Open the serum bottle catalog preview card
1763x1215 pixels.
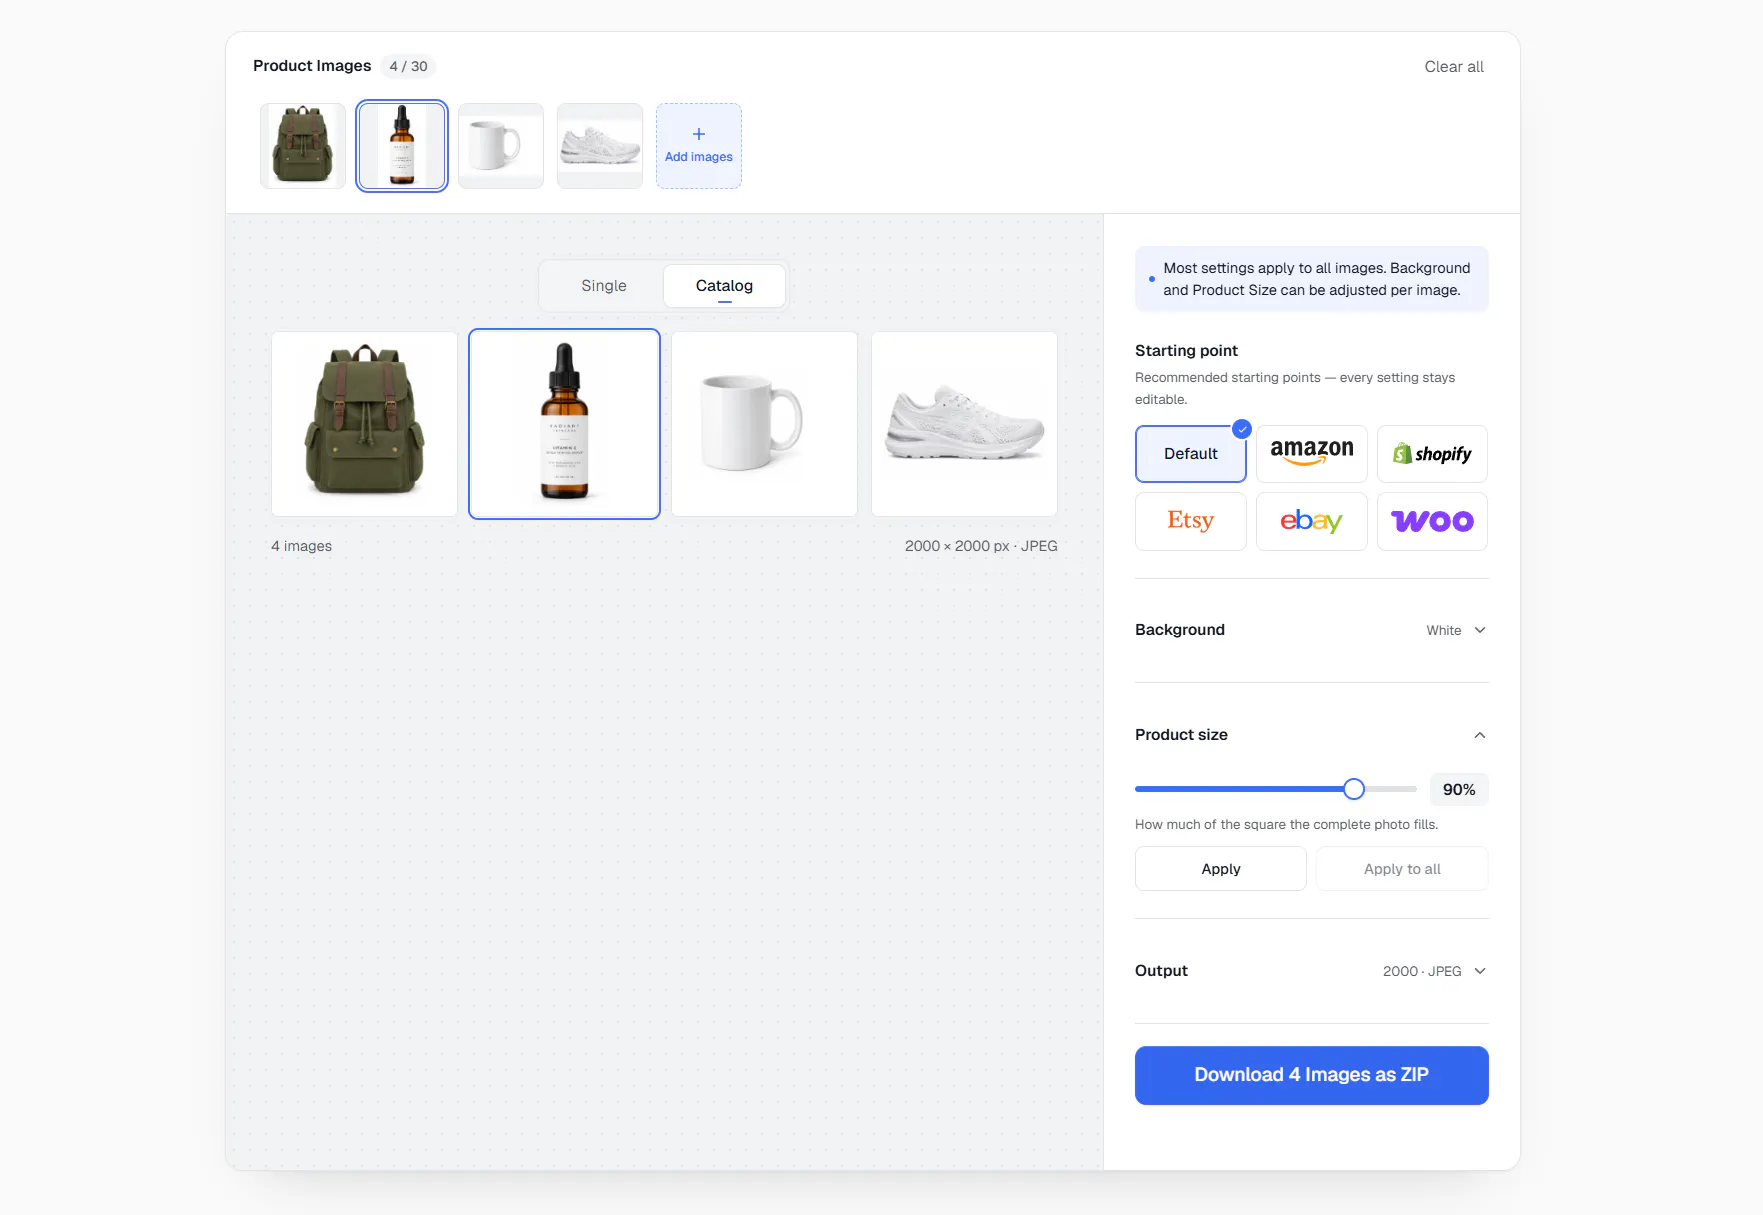[x=564, y=424]
